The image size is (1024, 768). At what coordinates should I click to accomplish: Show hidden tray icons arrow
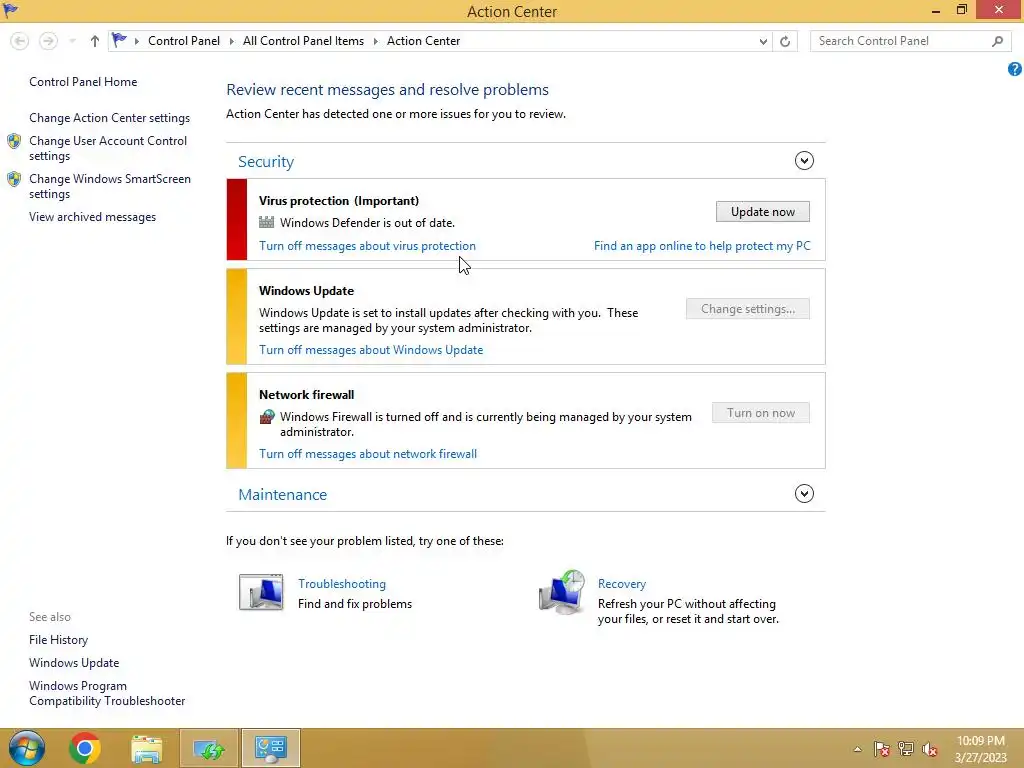857,749
